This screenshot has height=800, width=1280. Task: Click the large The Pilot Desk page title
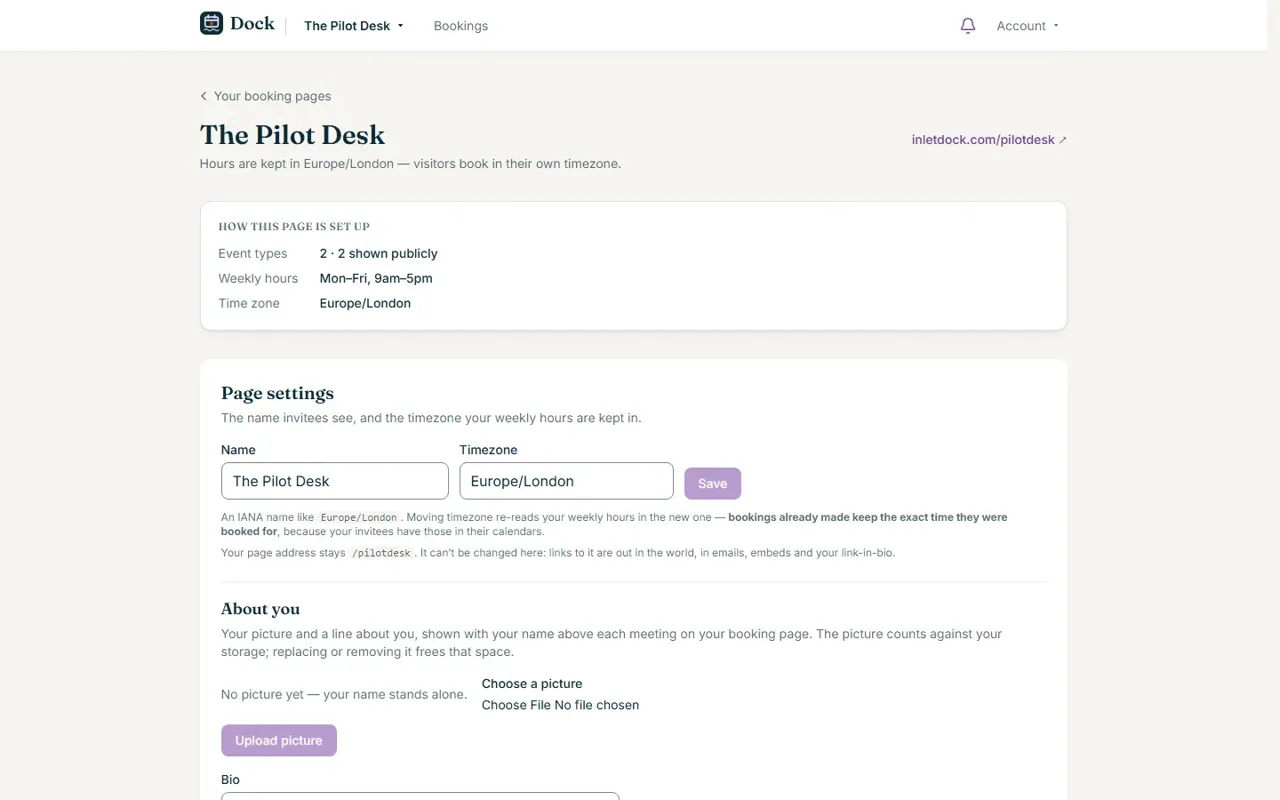pos(292,135)
